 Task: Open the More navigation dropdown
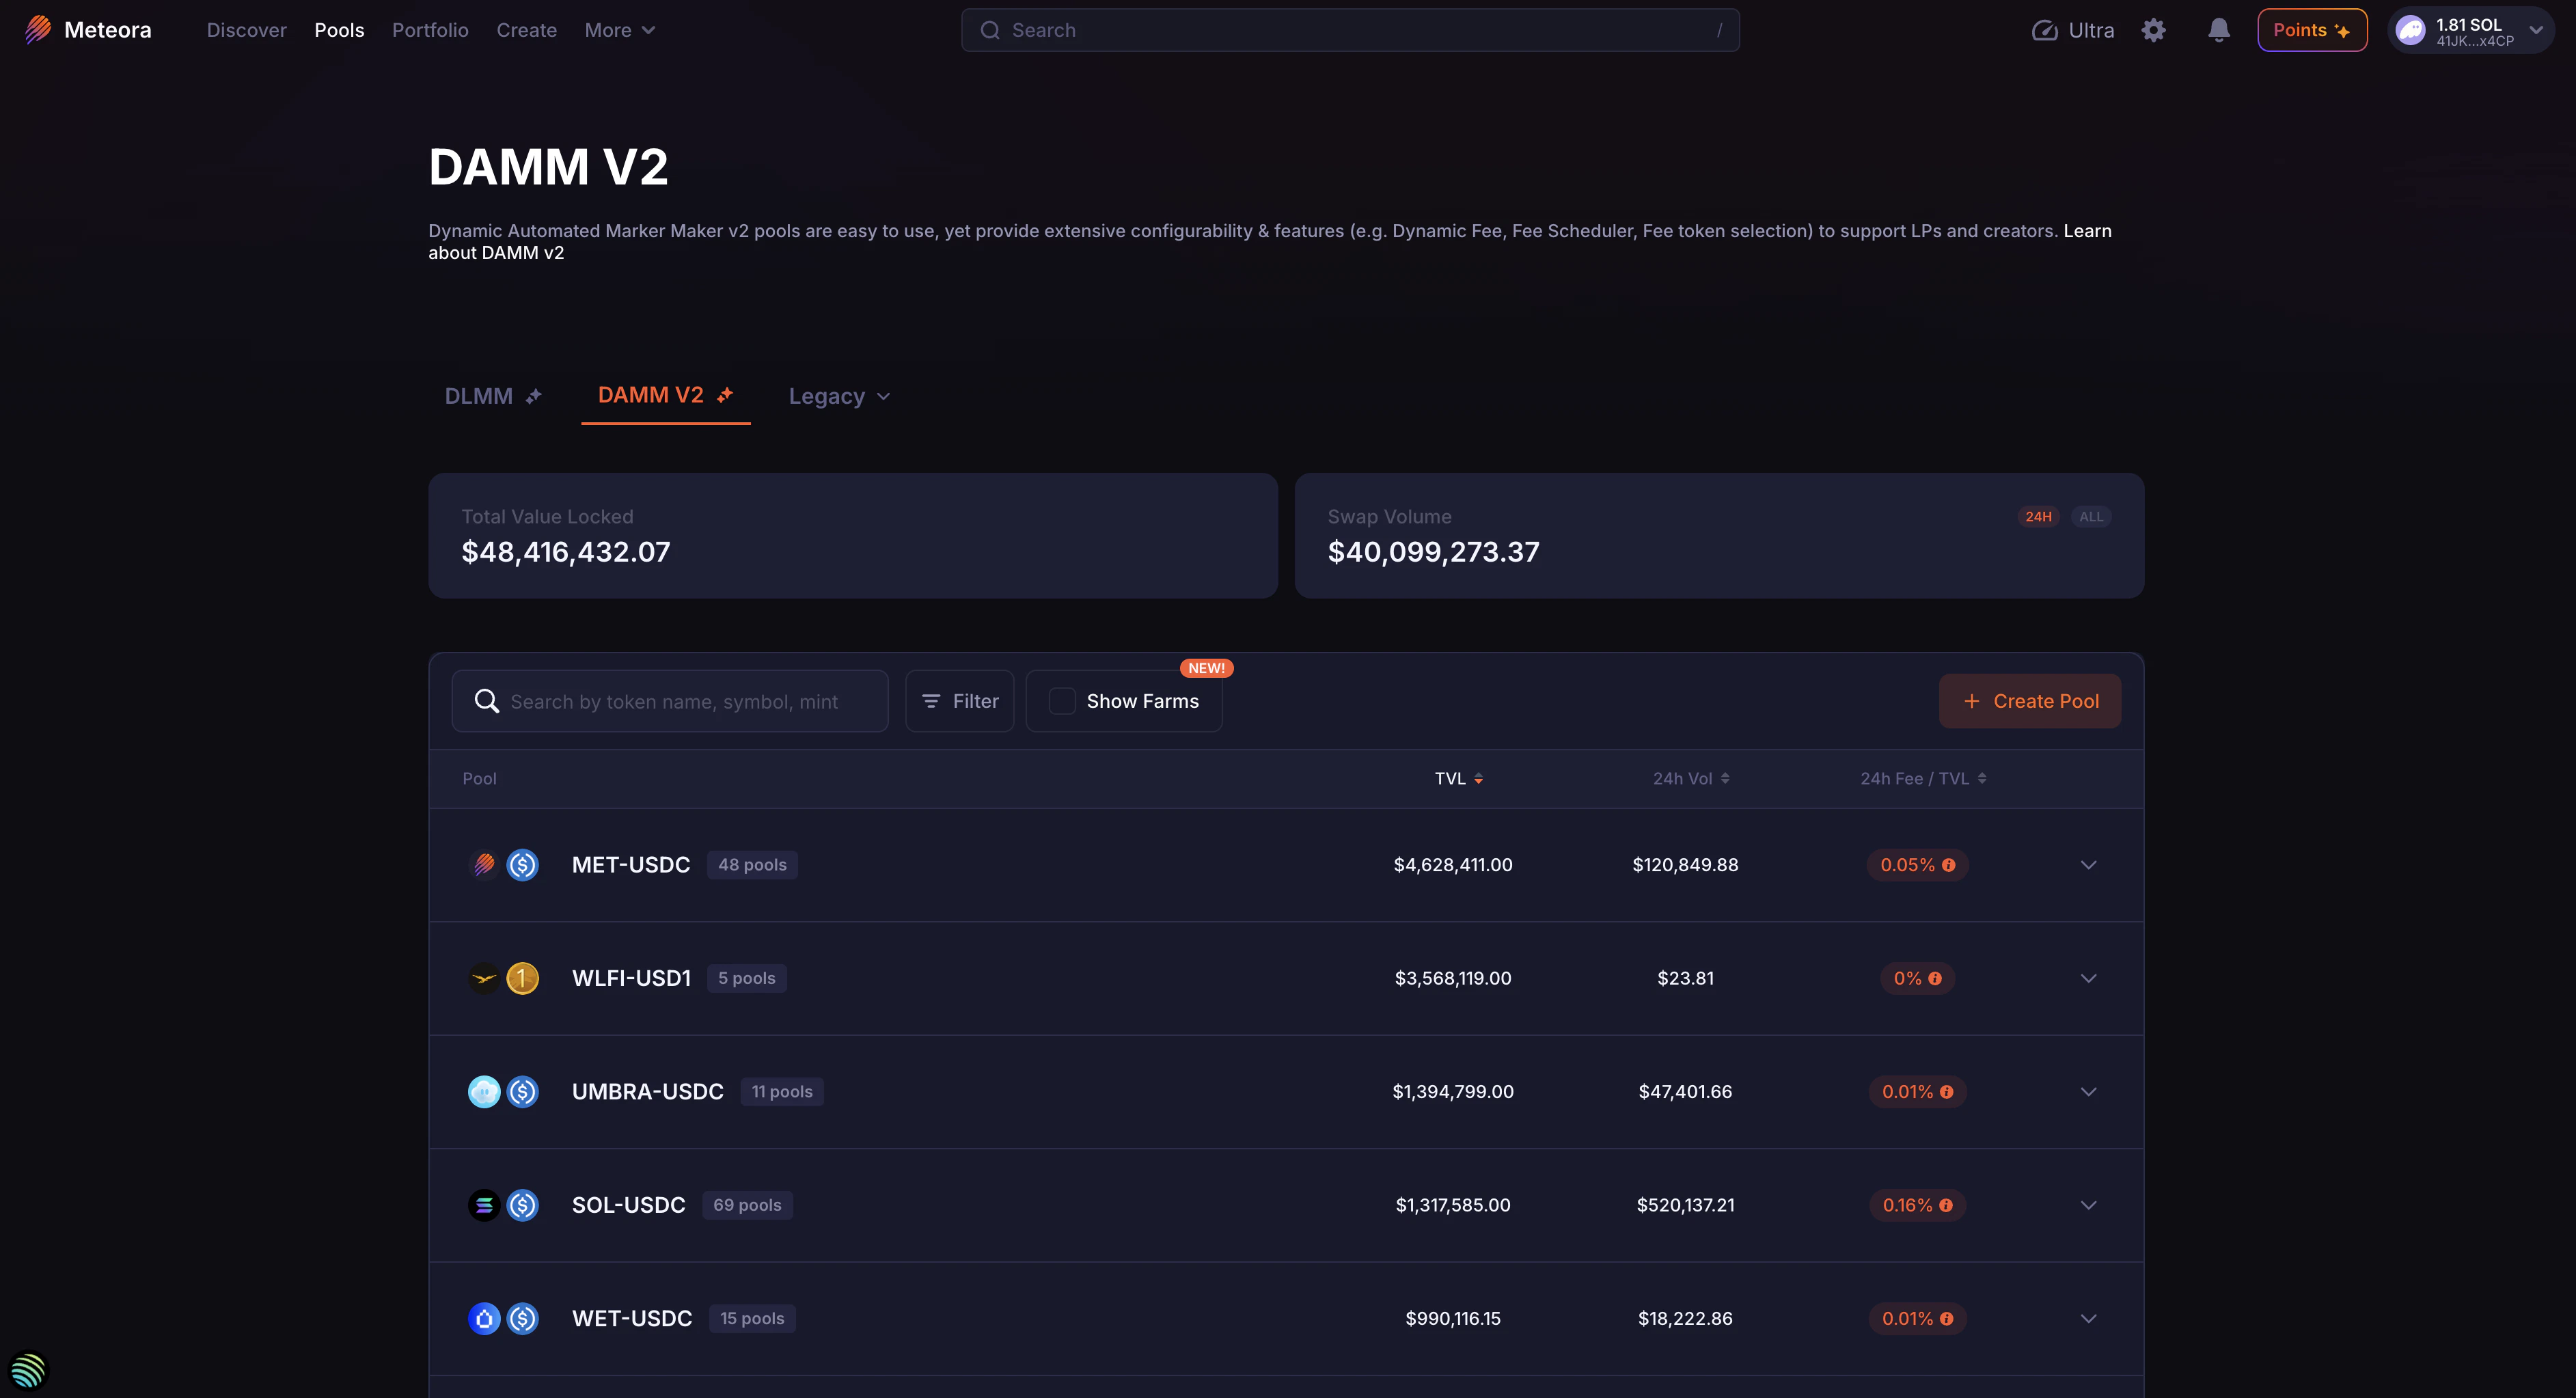point(619,30)
